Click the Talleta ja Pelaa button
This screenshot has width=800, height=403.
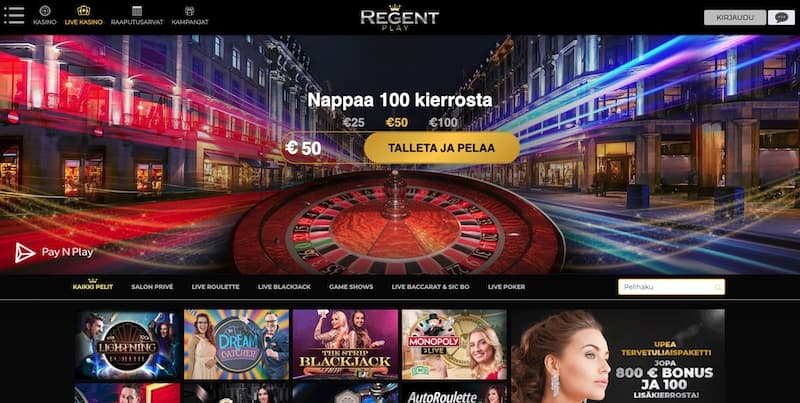click(441, 148)
